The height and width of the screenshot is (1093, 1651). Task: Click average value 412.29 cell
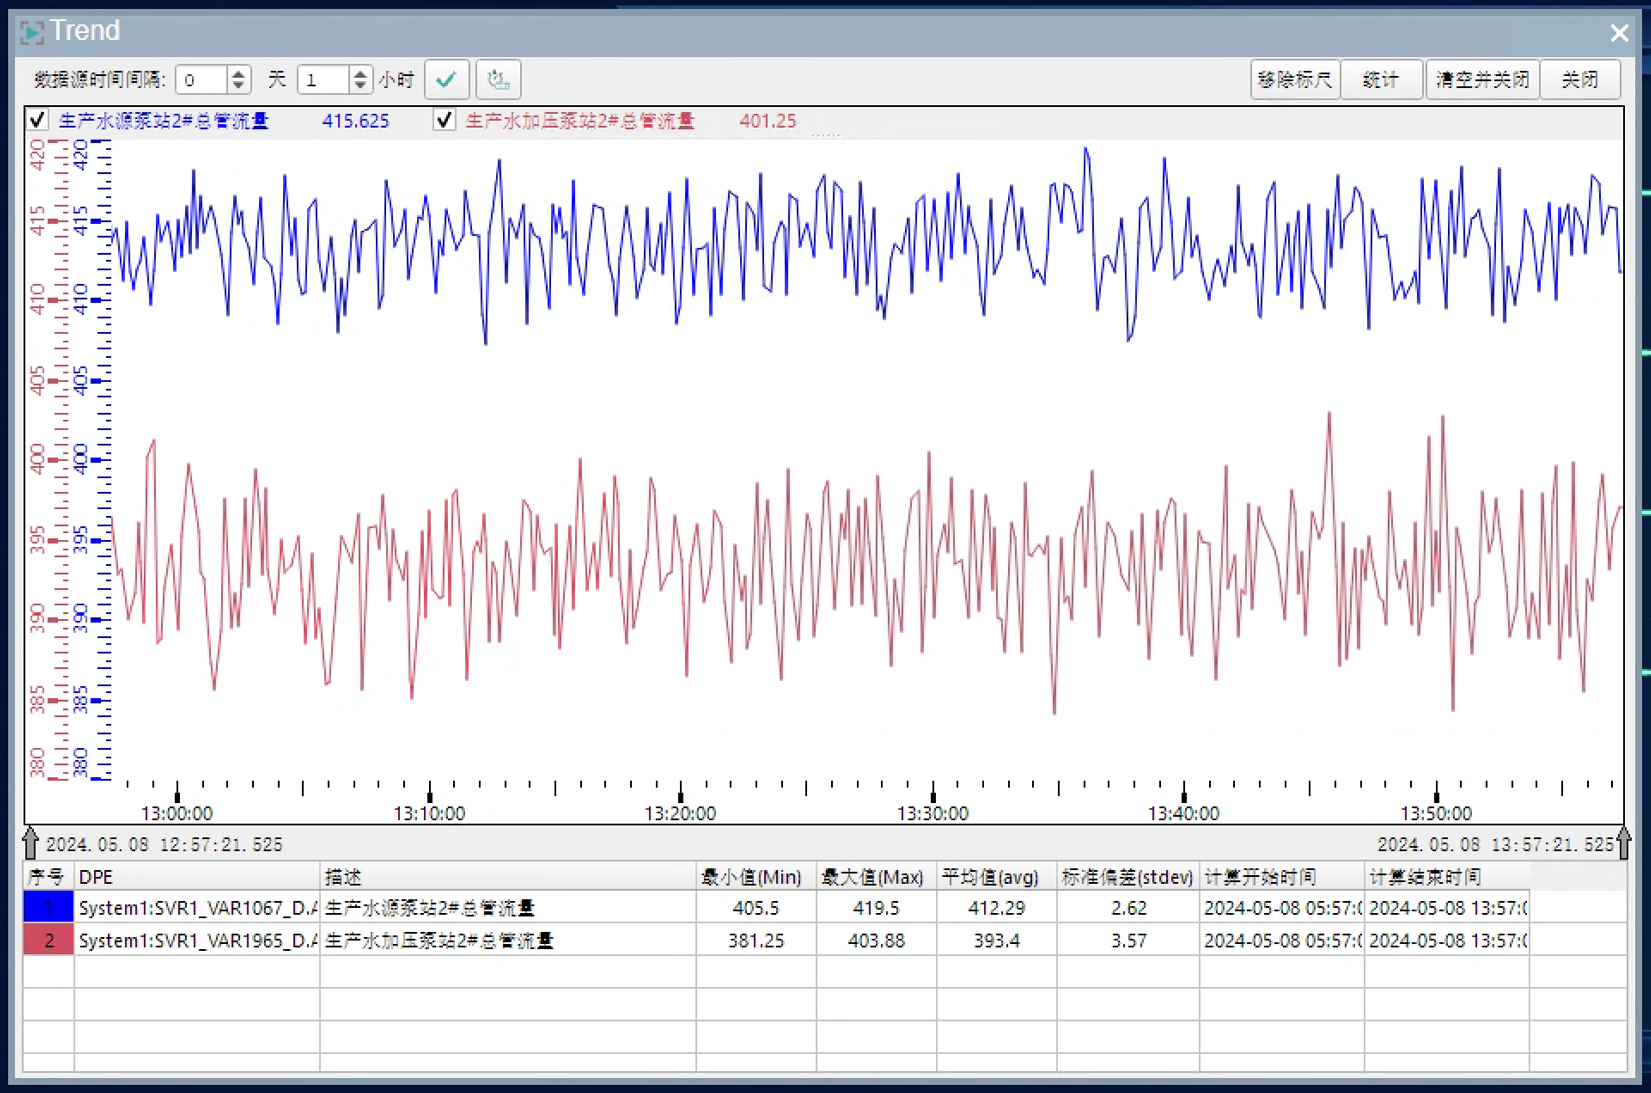(996, 908)
